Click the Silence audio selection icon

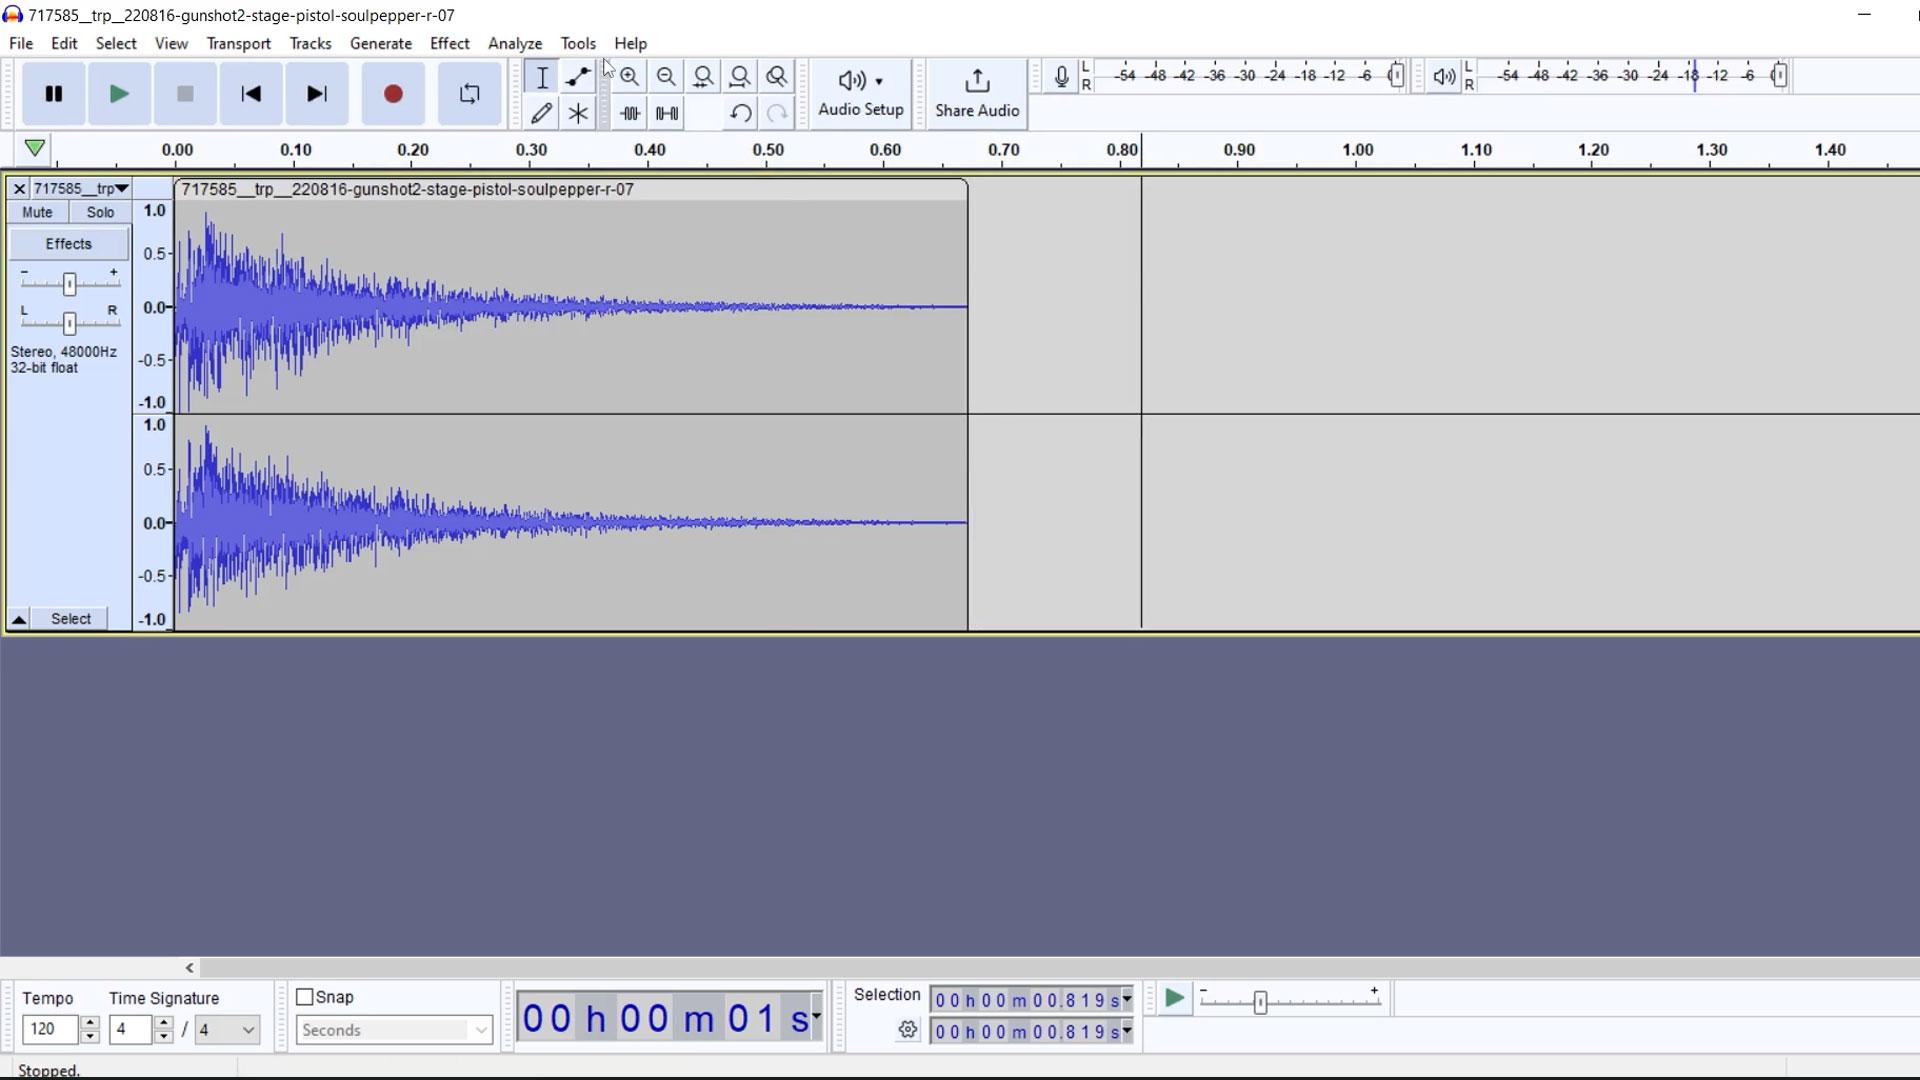click(665, 112)
